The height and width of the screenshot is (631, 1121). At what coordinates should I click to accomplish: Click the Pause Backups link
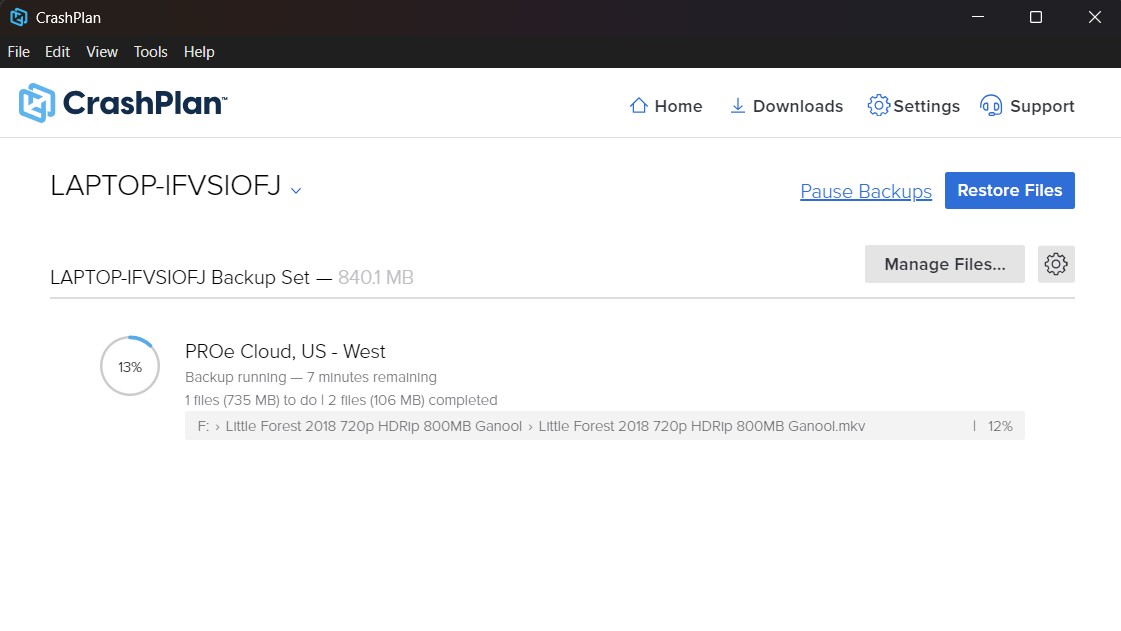pyautogui.click(x=866, y=191)
